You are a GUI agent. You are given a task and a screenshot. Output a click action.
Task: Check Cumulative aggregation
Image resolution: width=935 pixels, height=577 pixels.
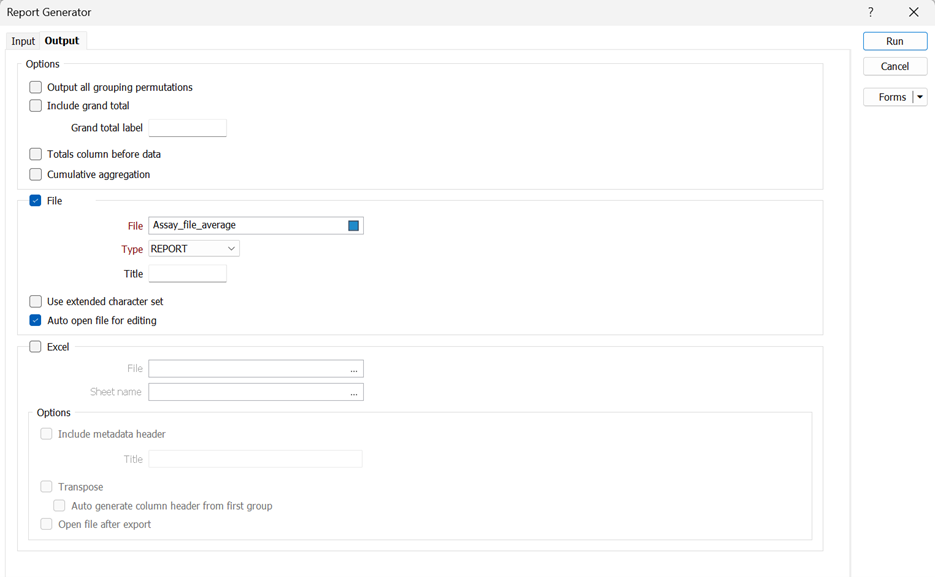(x=35, y=174)
